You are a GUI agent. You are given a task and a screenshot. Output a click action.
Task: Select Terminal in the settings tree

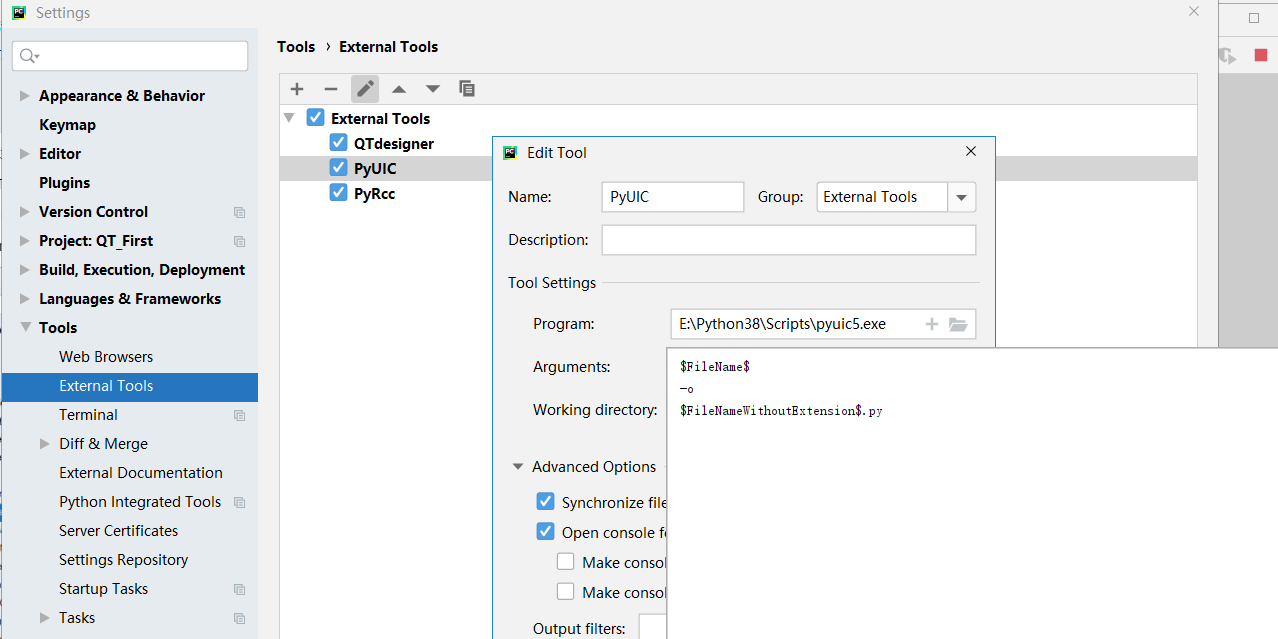tap(88, 415)
